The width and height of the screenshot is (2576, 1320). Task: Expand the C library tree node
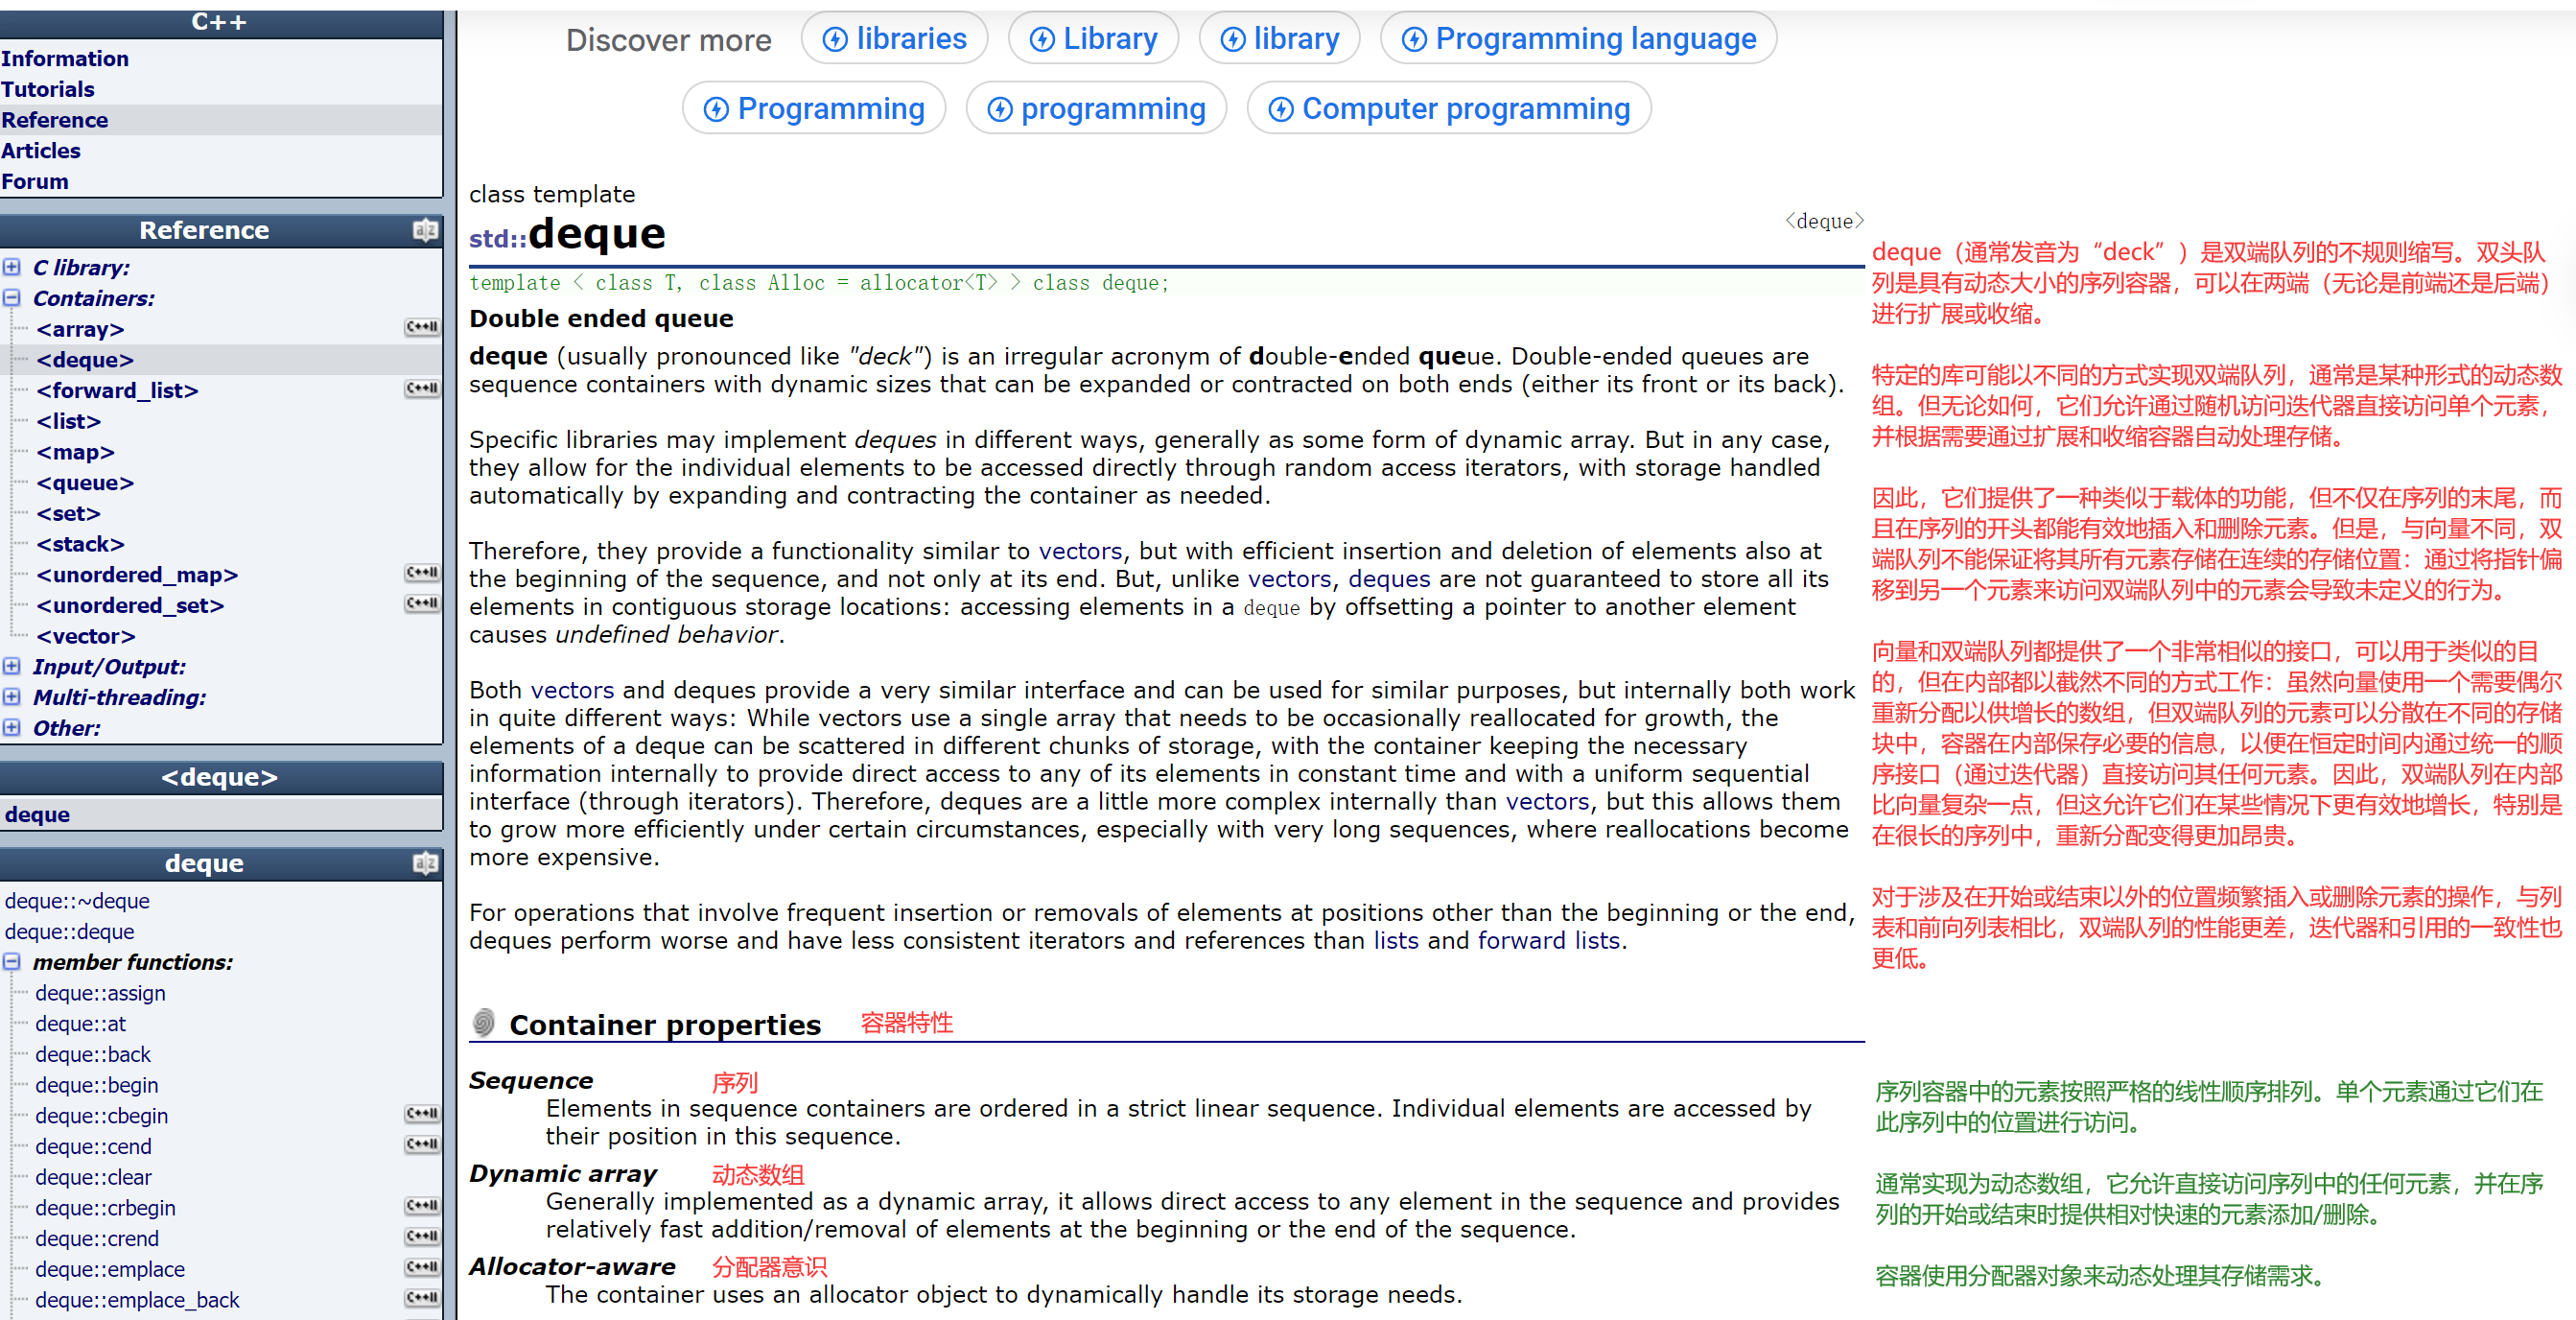(11, 267)
